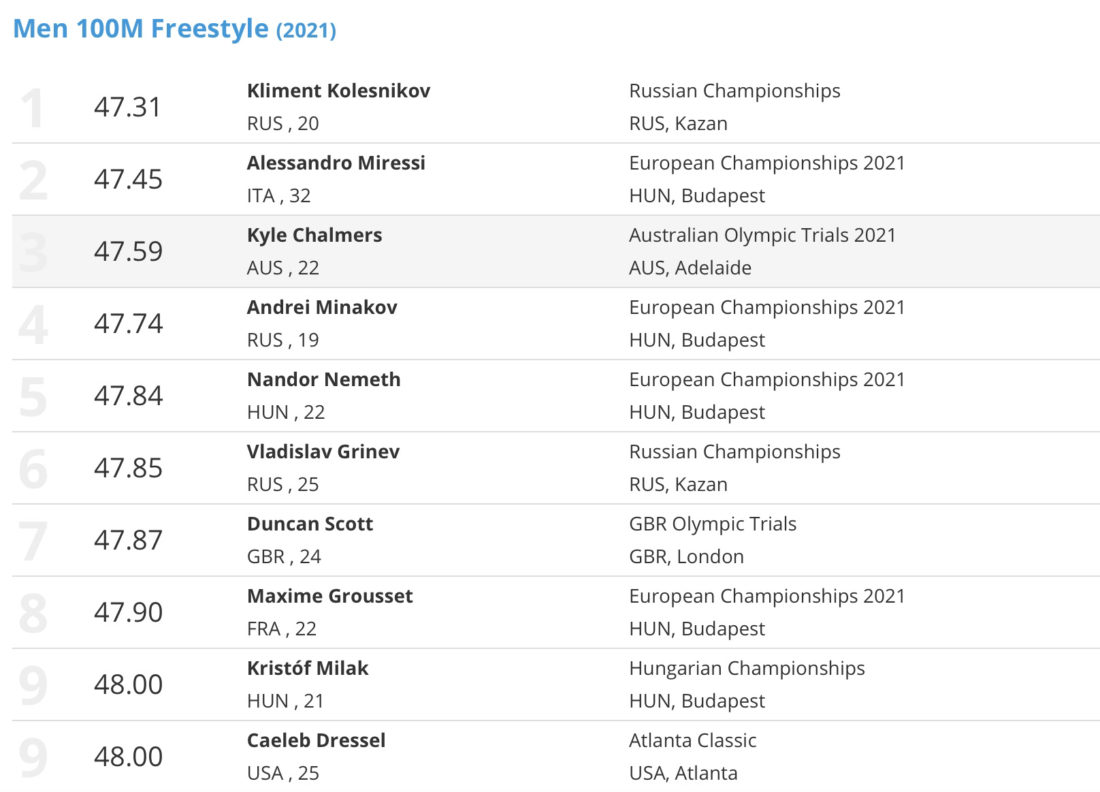
Task: Click Kristóf Milak's name
Action: pyautogui.click(x=307, y=669)
